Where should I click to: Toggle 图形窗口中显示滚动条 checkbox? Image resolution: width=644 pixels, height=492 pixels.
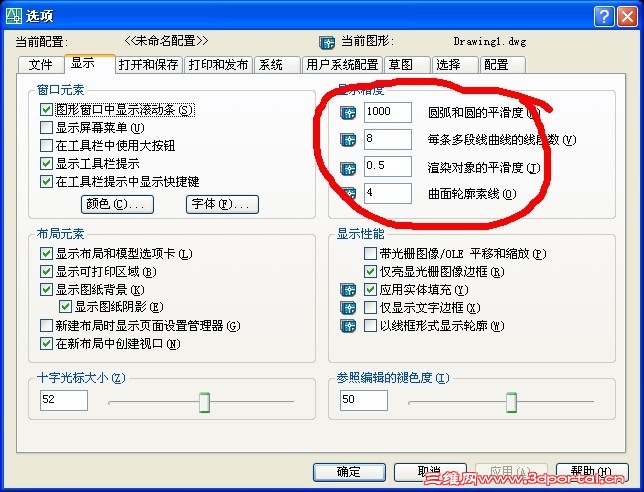[x=46, y=110]
